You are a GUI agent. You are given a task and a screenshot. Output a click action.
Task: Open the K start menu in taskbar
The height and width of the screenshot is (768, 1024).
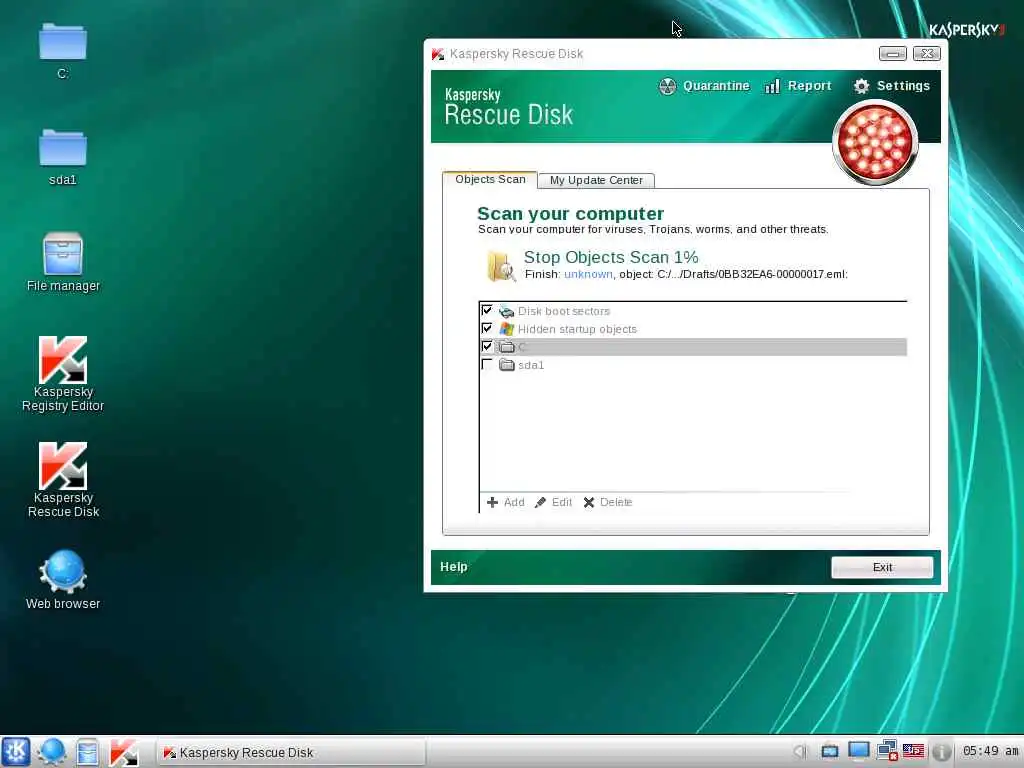(x=16, y=752)
